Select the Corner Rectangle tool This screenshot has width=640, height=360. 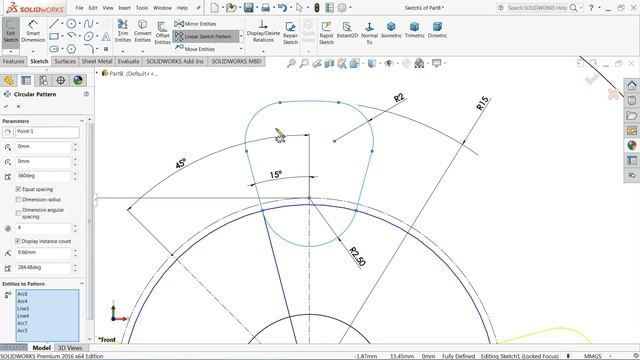53,36
